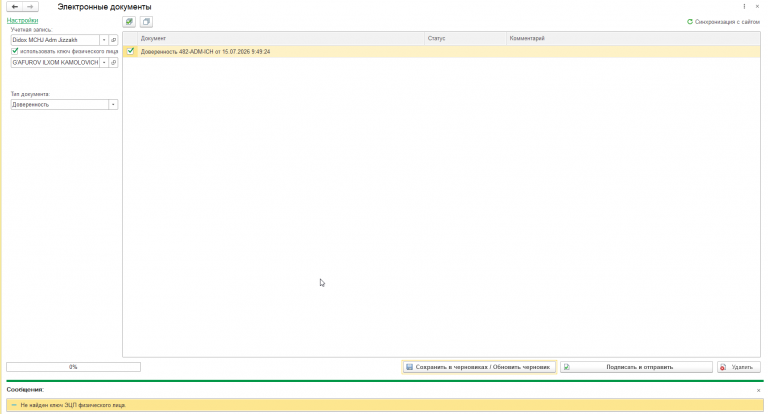Open the Тип документа dropdown arrow
Screen dimensions: 768x414
[x=113, y=104]
